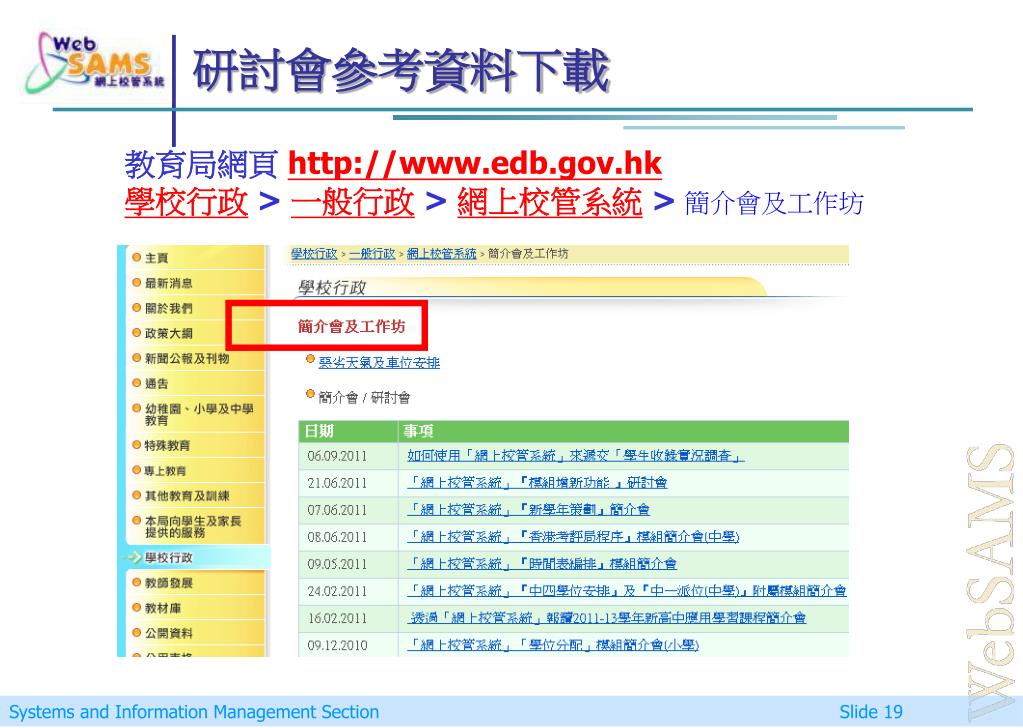Viewport: 1023px width, 728px height.
Task: Click the arrow icon beside sidebar 學校行政
Action: (132, 557)
